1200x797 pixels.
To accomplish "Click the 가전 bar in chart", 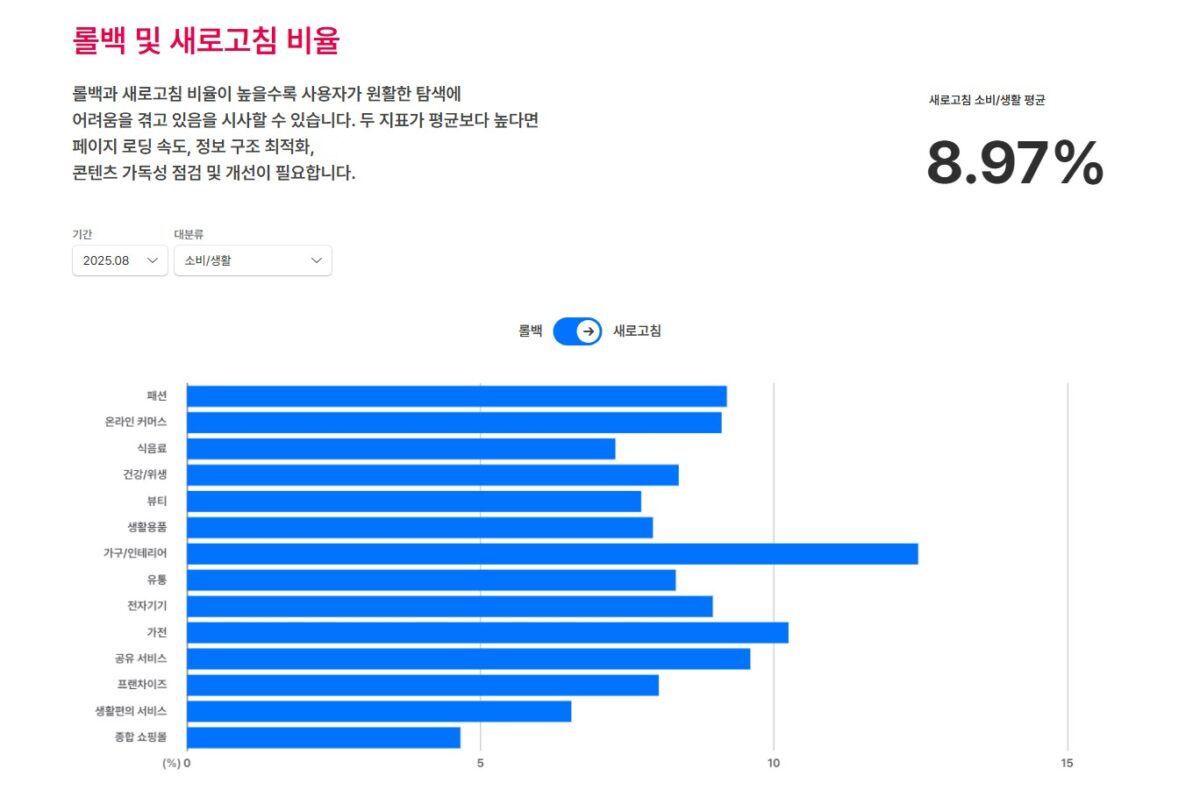I will [487, 632].
